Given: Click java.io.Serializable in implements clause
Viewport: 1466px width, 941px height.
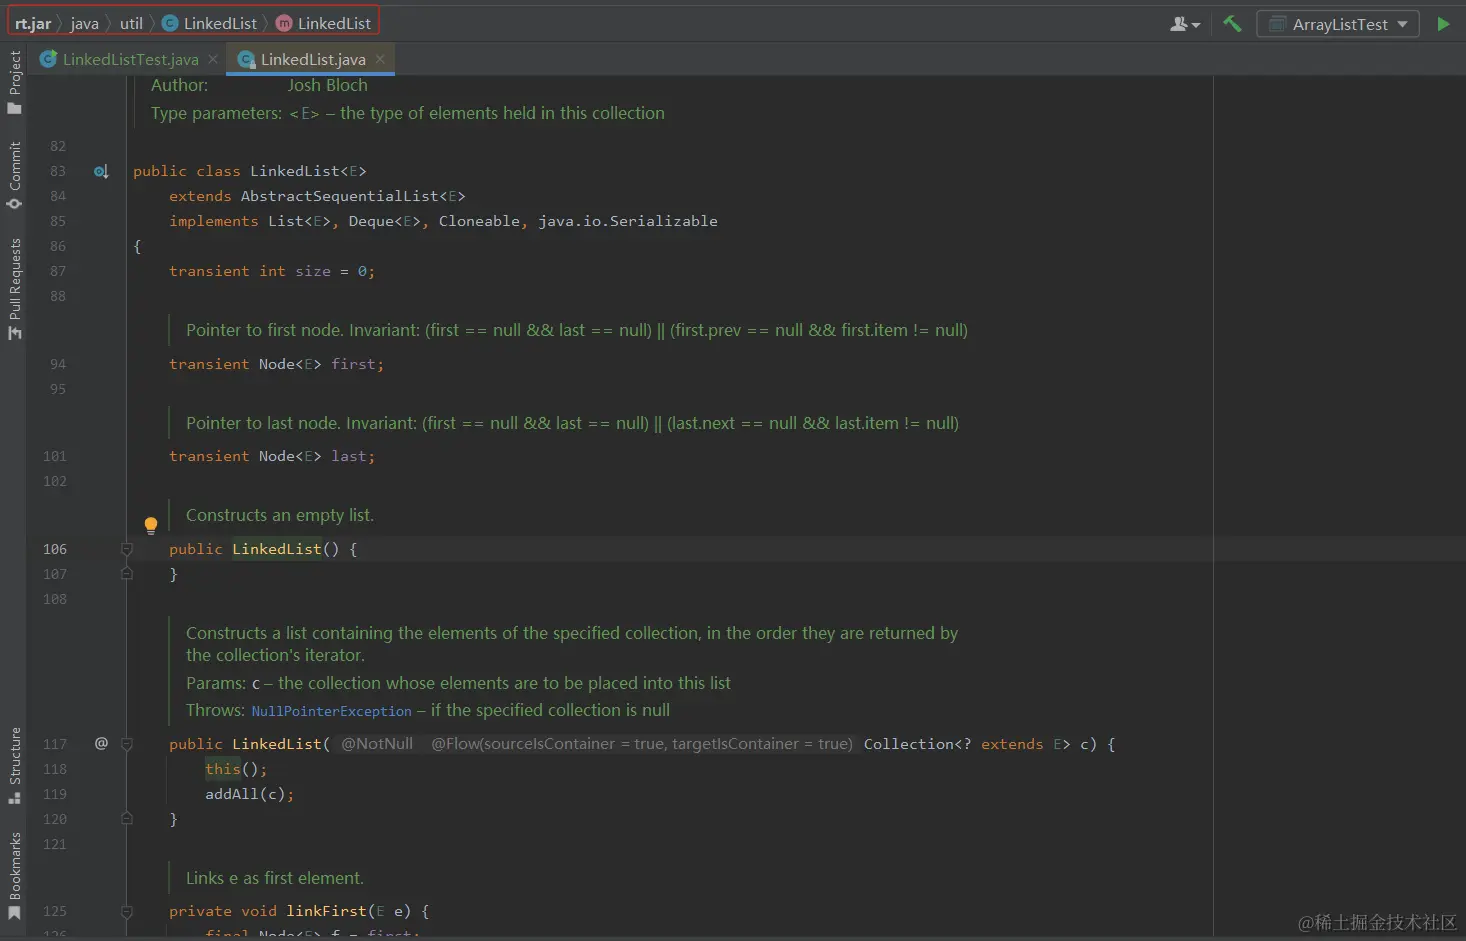Looking at the screenshot, I should point(627,221).
